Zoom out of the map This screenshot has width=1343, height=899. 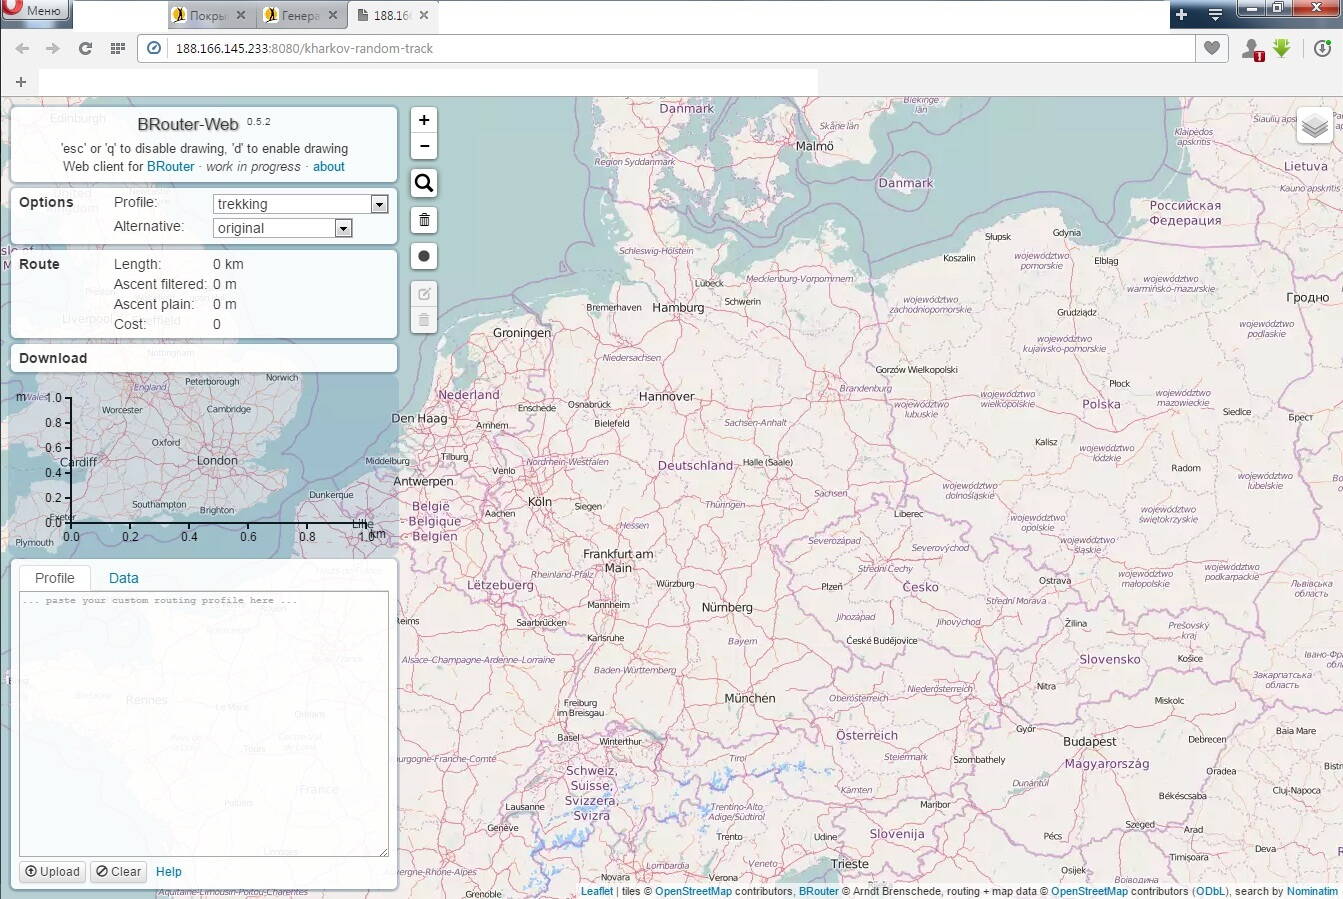coord(424,147)
